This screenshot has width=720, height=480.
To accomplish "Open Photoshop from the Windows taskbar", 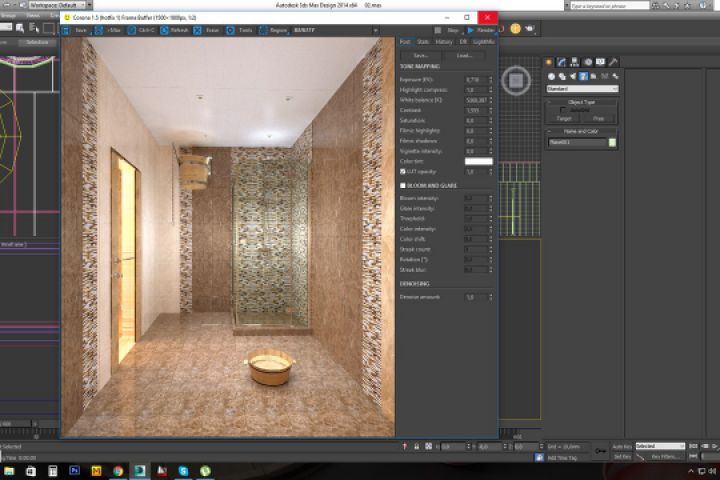I will [74, 470].
